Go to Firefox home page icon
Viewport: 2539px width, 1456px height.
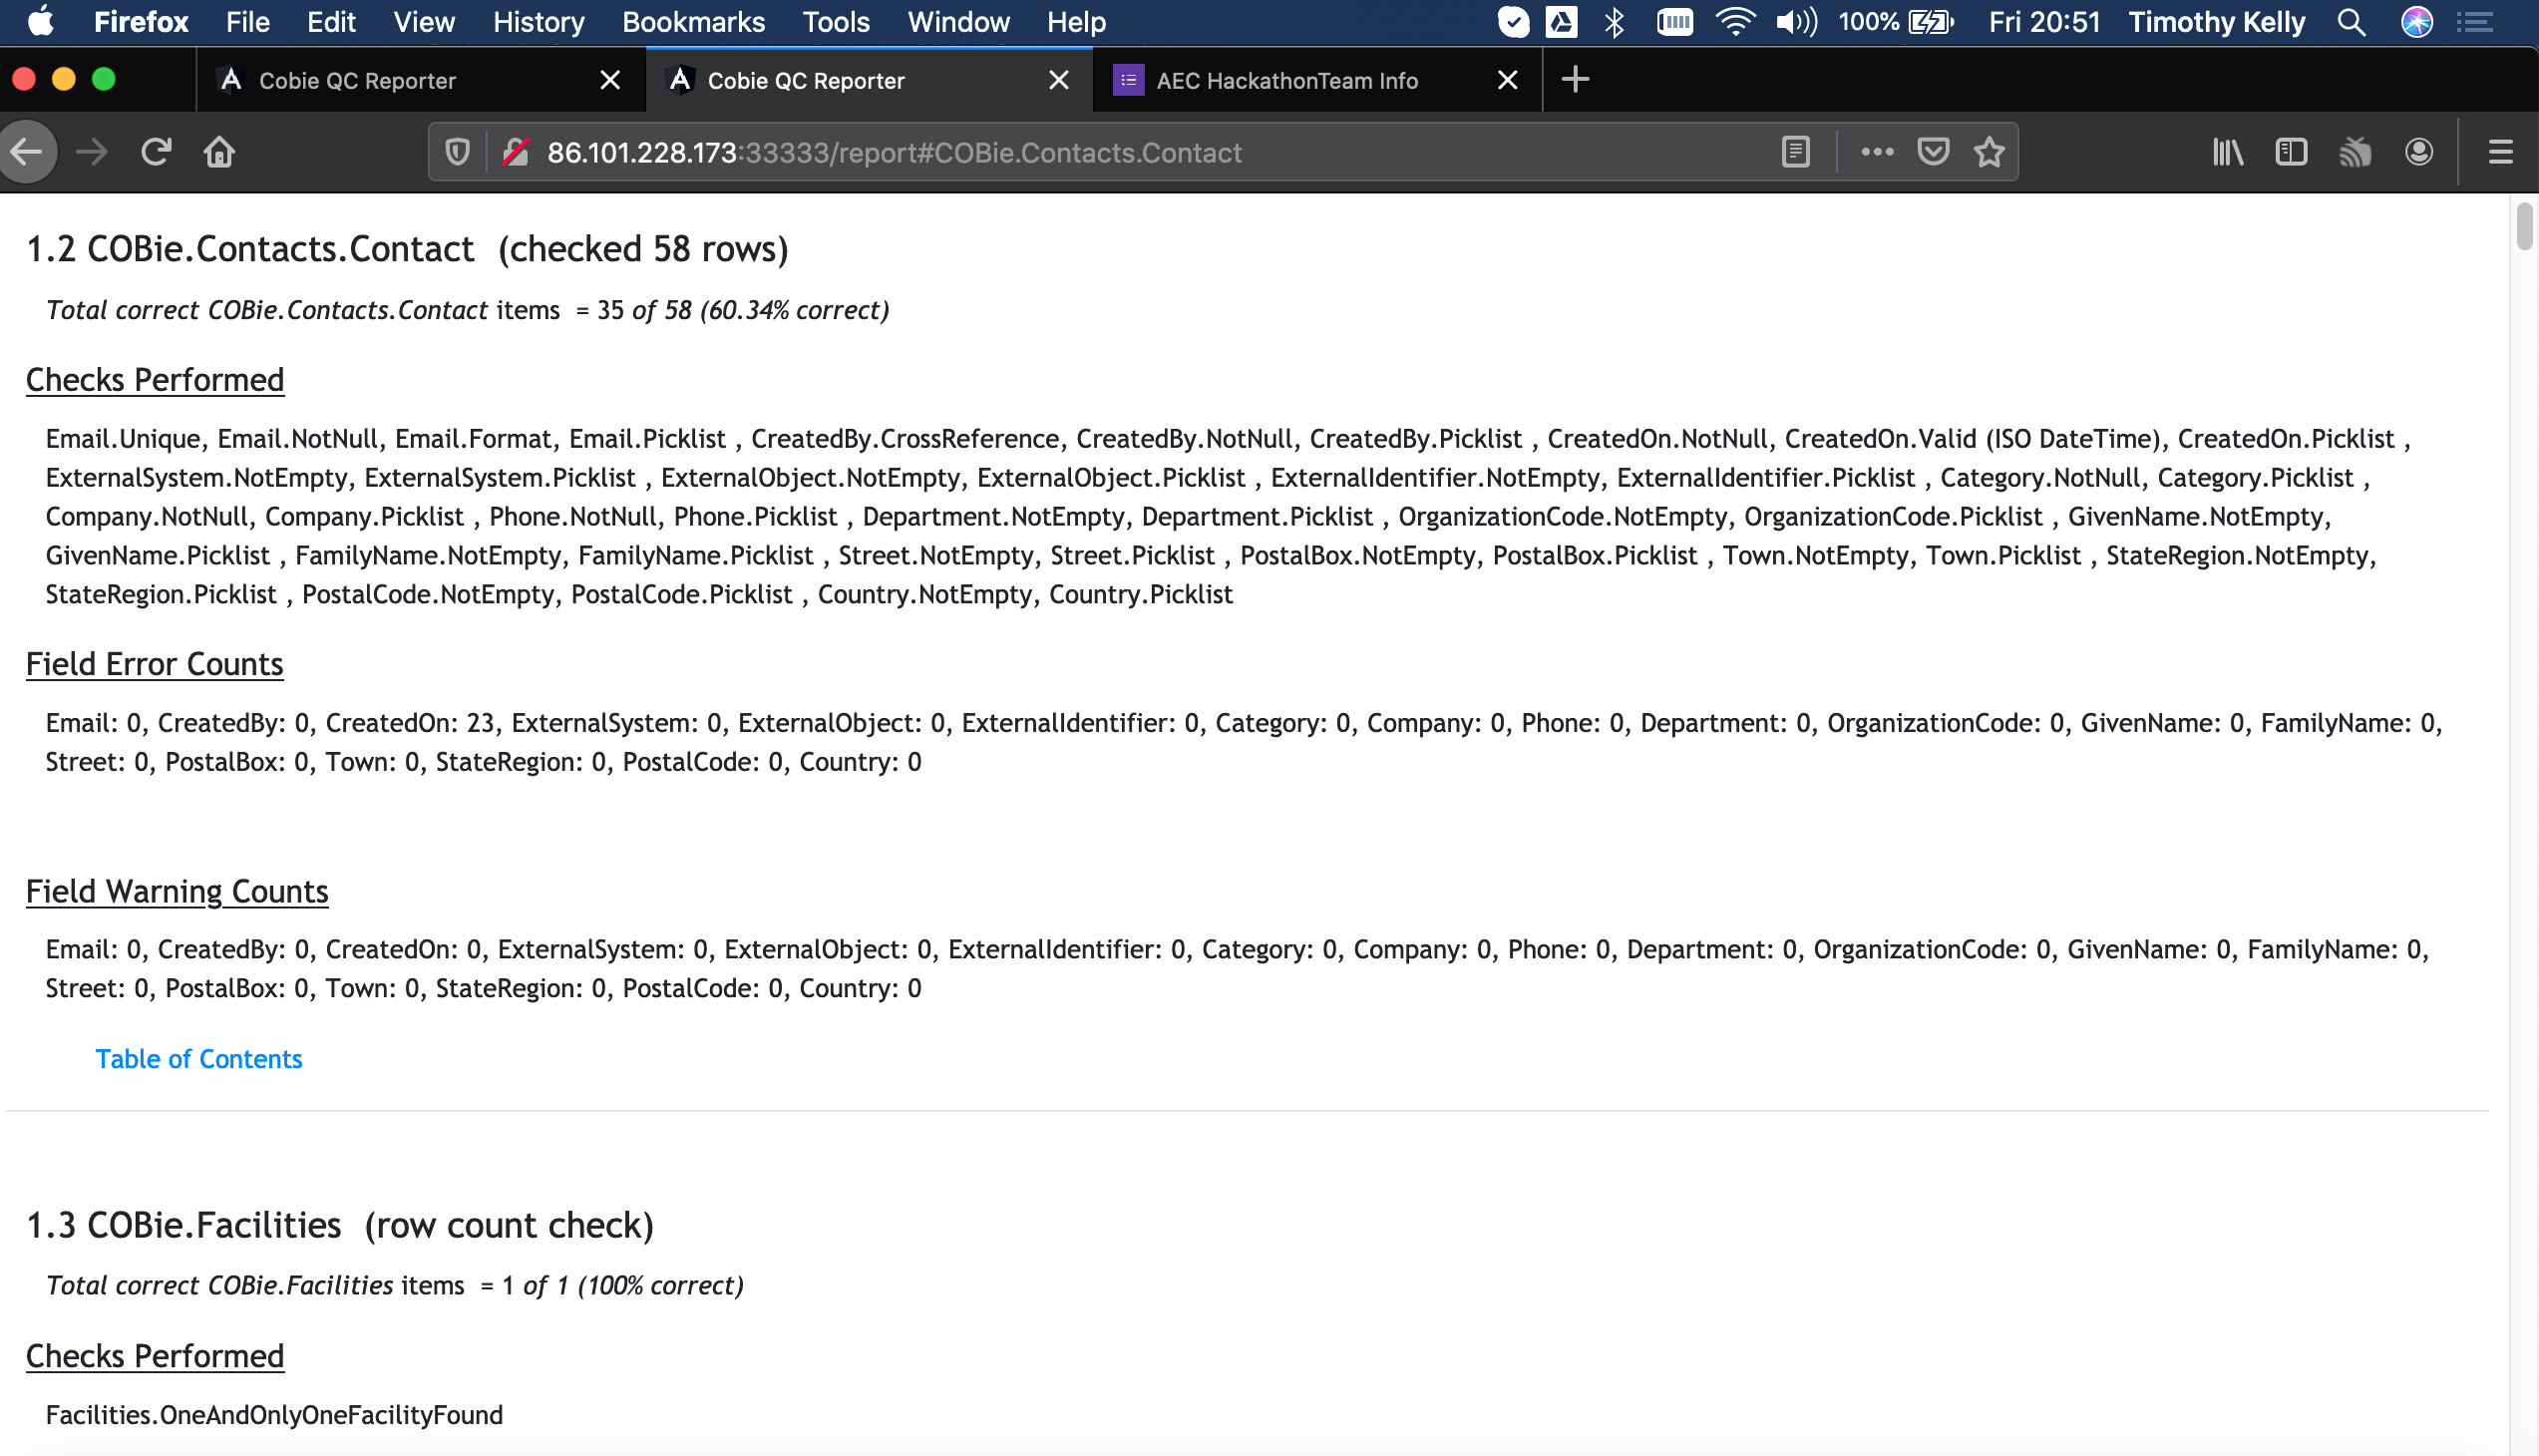[219, 152]
